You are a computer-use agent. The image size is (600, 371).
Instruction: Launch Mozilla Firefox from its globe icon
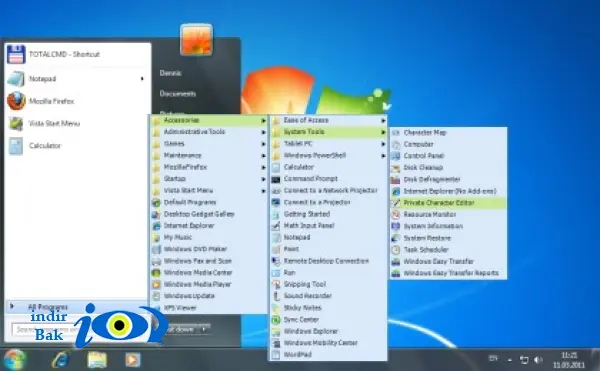click(x=16, y=101)
